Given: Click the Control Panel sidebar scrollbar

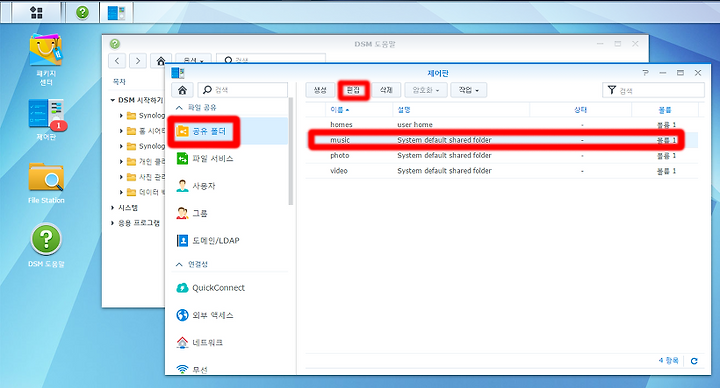Looking at the screenshot, I should (x=291, y=152).
